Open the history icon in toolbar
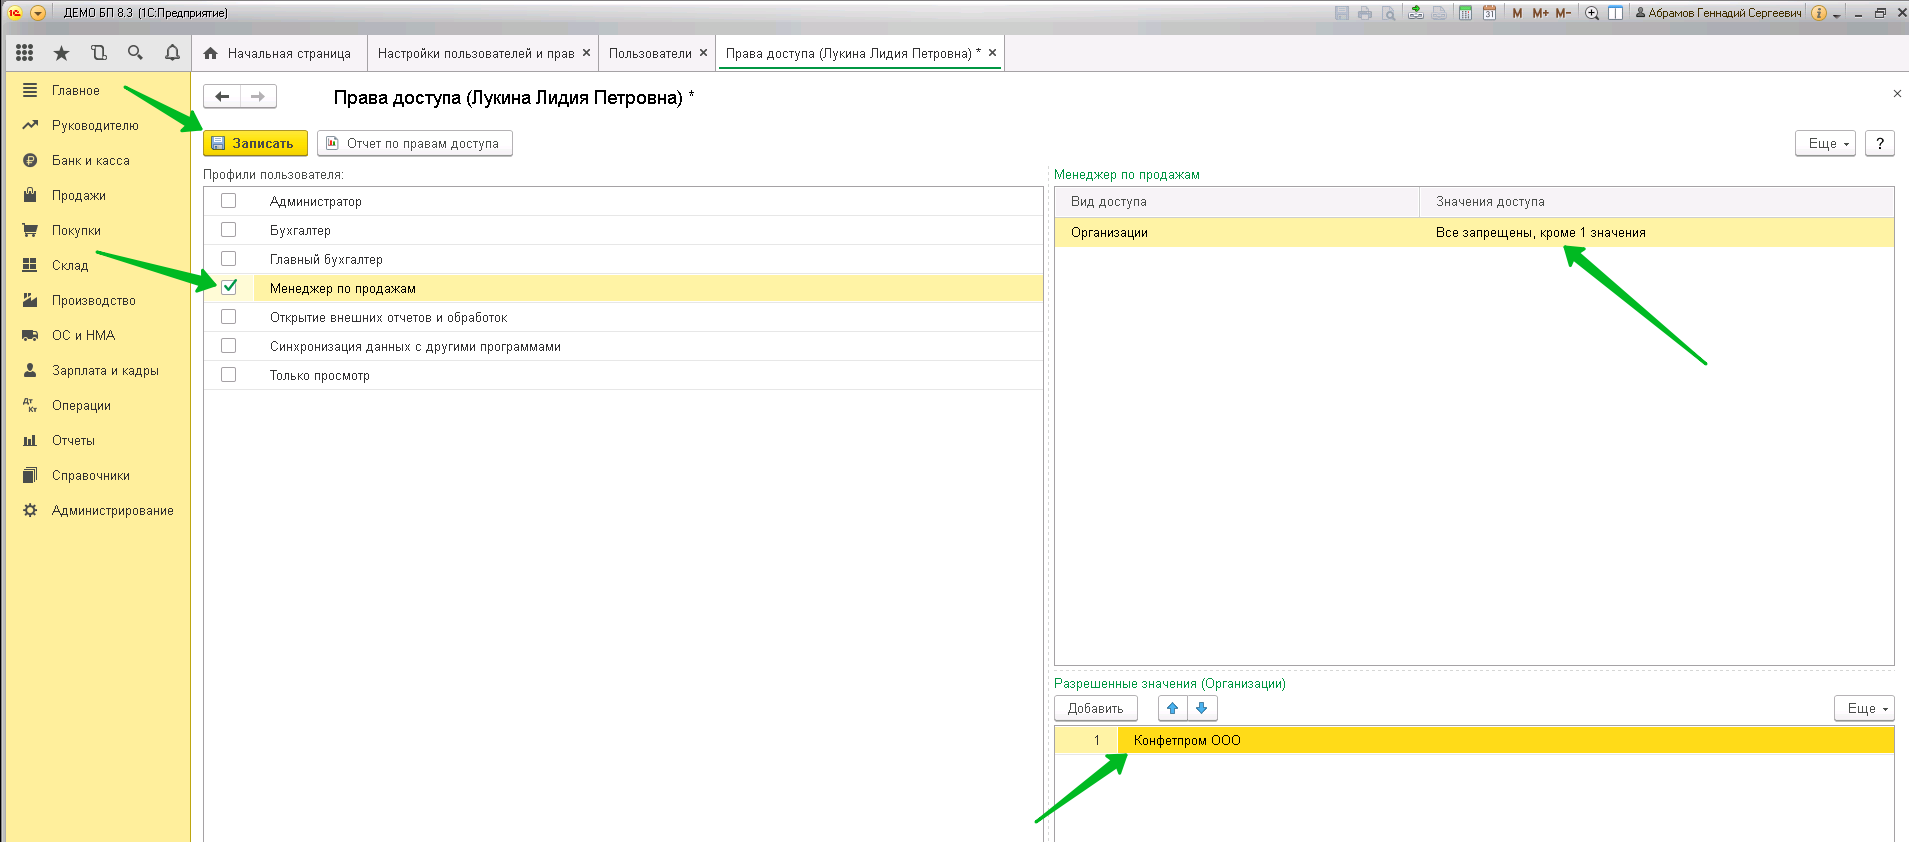 tap(98, 53)
